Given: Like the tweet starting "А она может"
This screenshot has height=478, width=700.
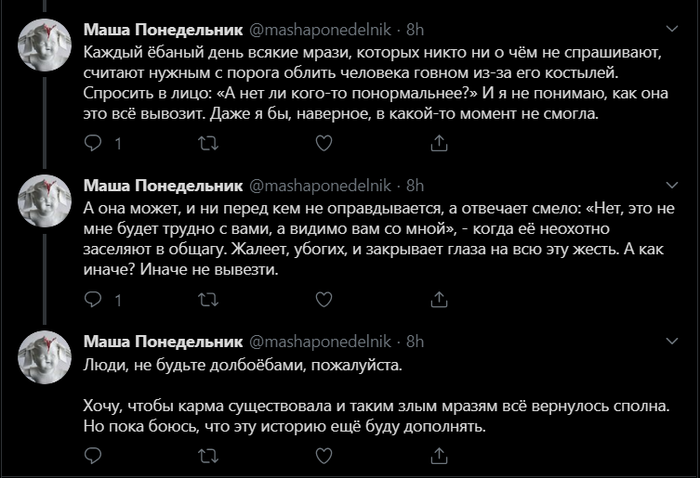Looking at the screenshot, I should pos(323,299).
